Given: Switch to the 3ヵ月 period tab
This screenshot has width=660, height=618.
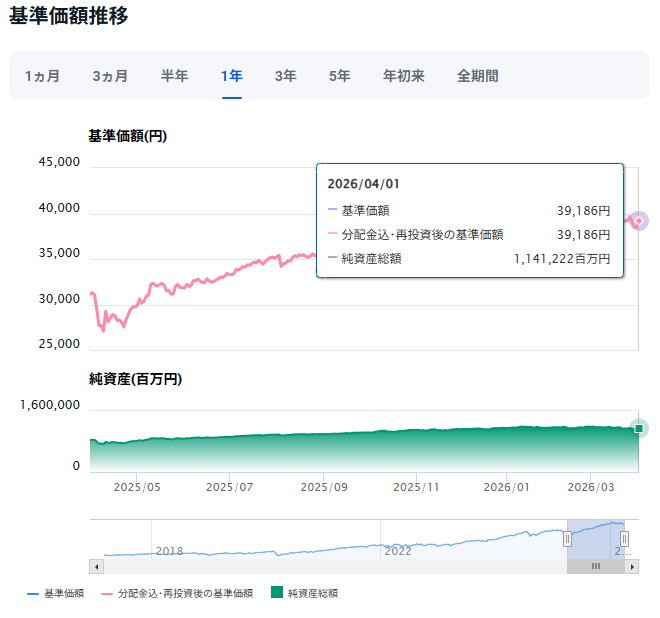Looking at the screenshot, I should [x=110, y=76].
